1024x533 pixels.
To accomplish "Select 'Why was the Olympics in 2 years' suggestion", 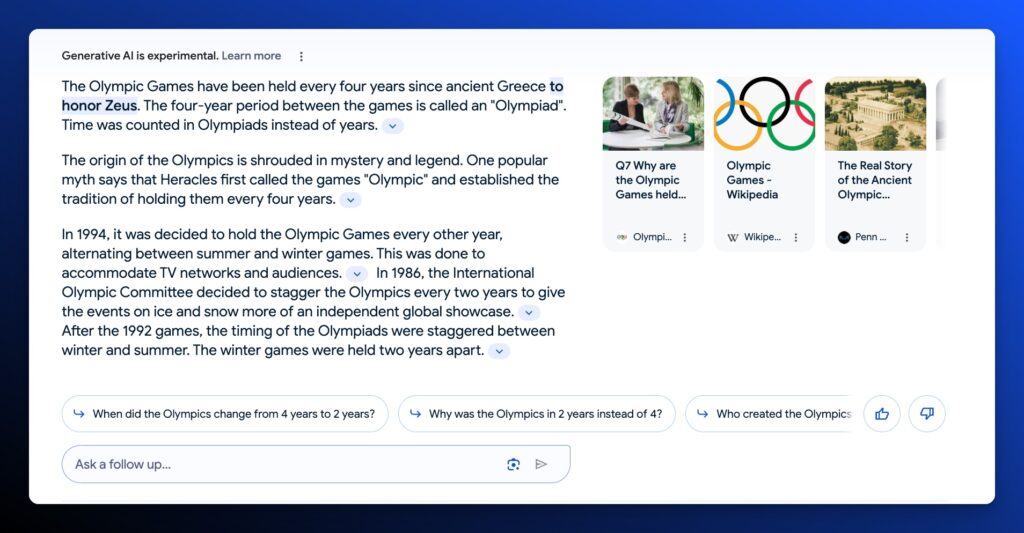I will [536, 414].
